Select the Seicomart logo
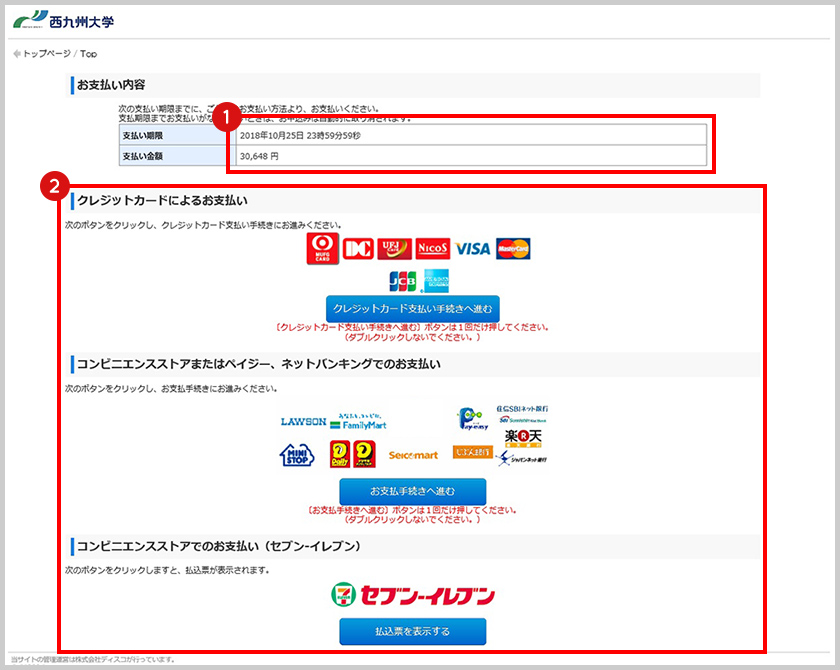This screenshot has width=840, height=670. tap(413, 455)
